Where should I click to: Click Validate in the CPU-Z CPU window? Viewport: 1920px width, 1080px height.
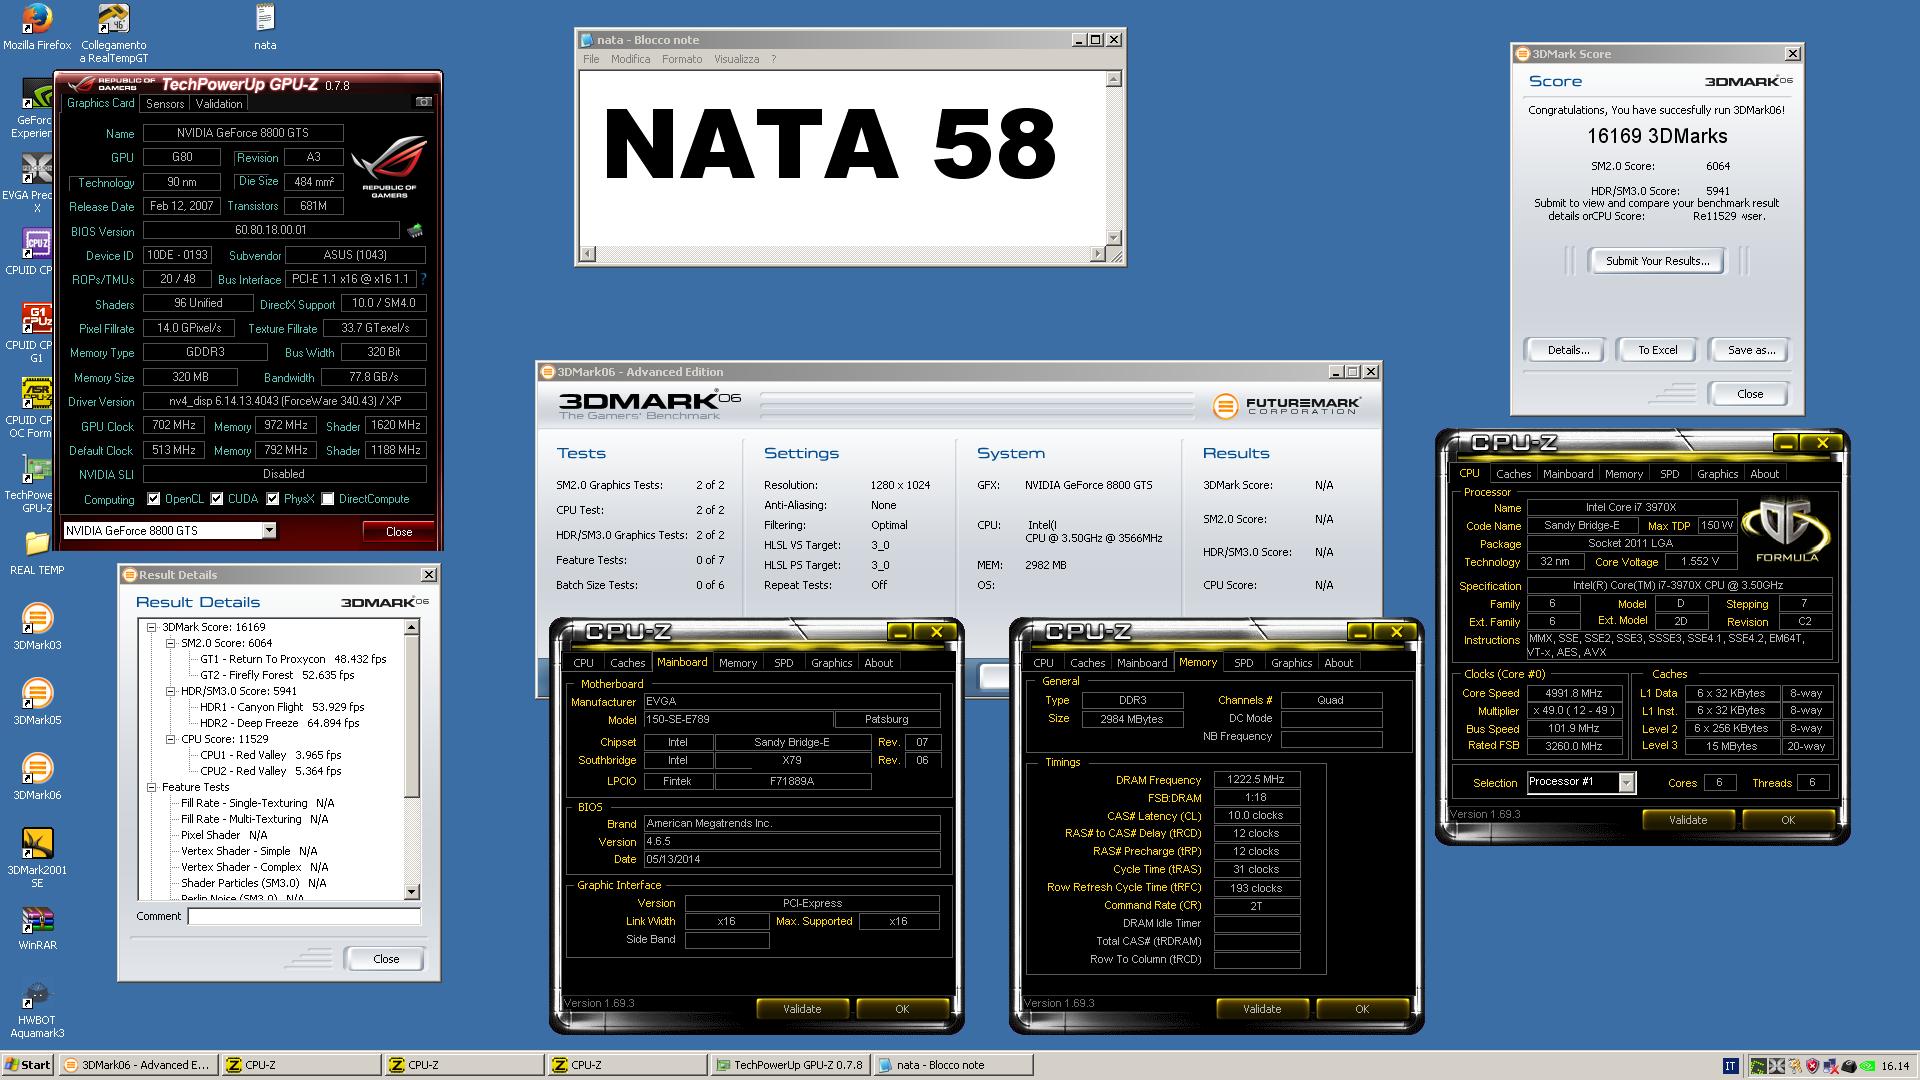(x=1688, y=820)
